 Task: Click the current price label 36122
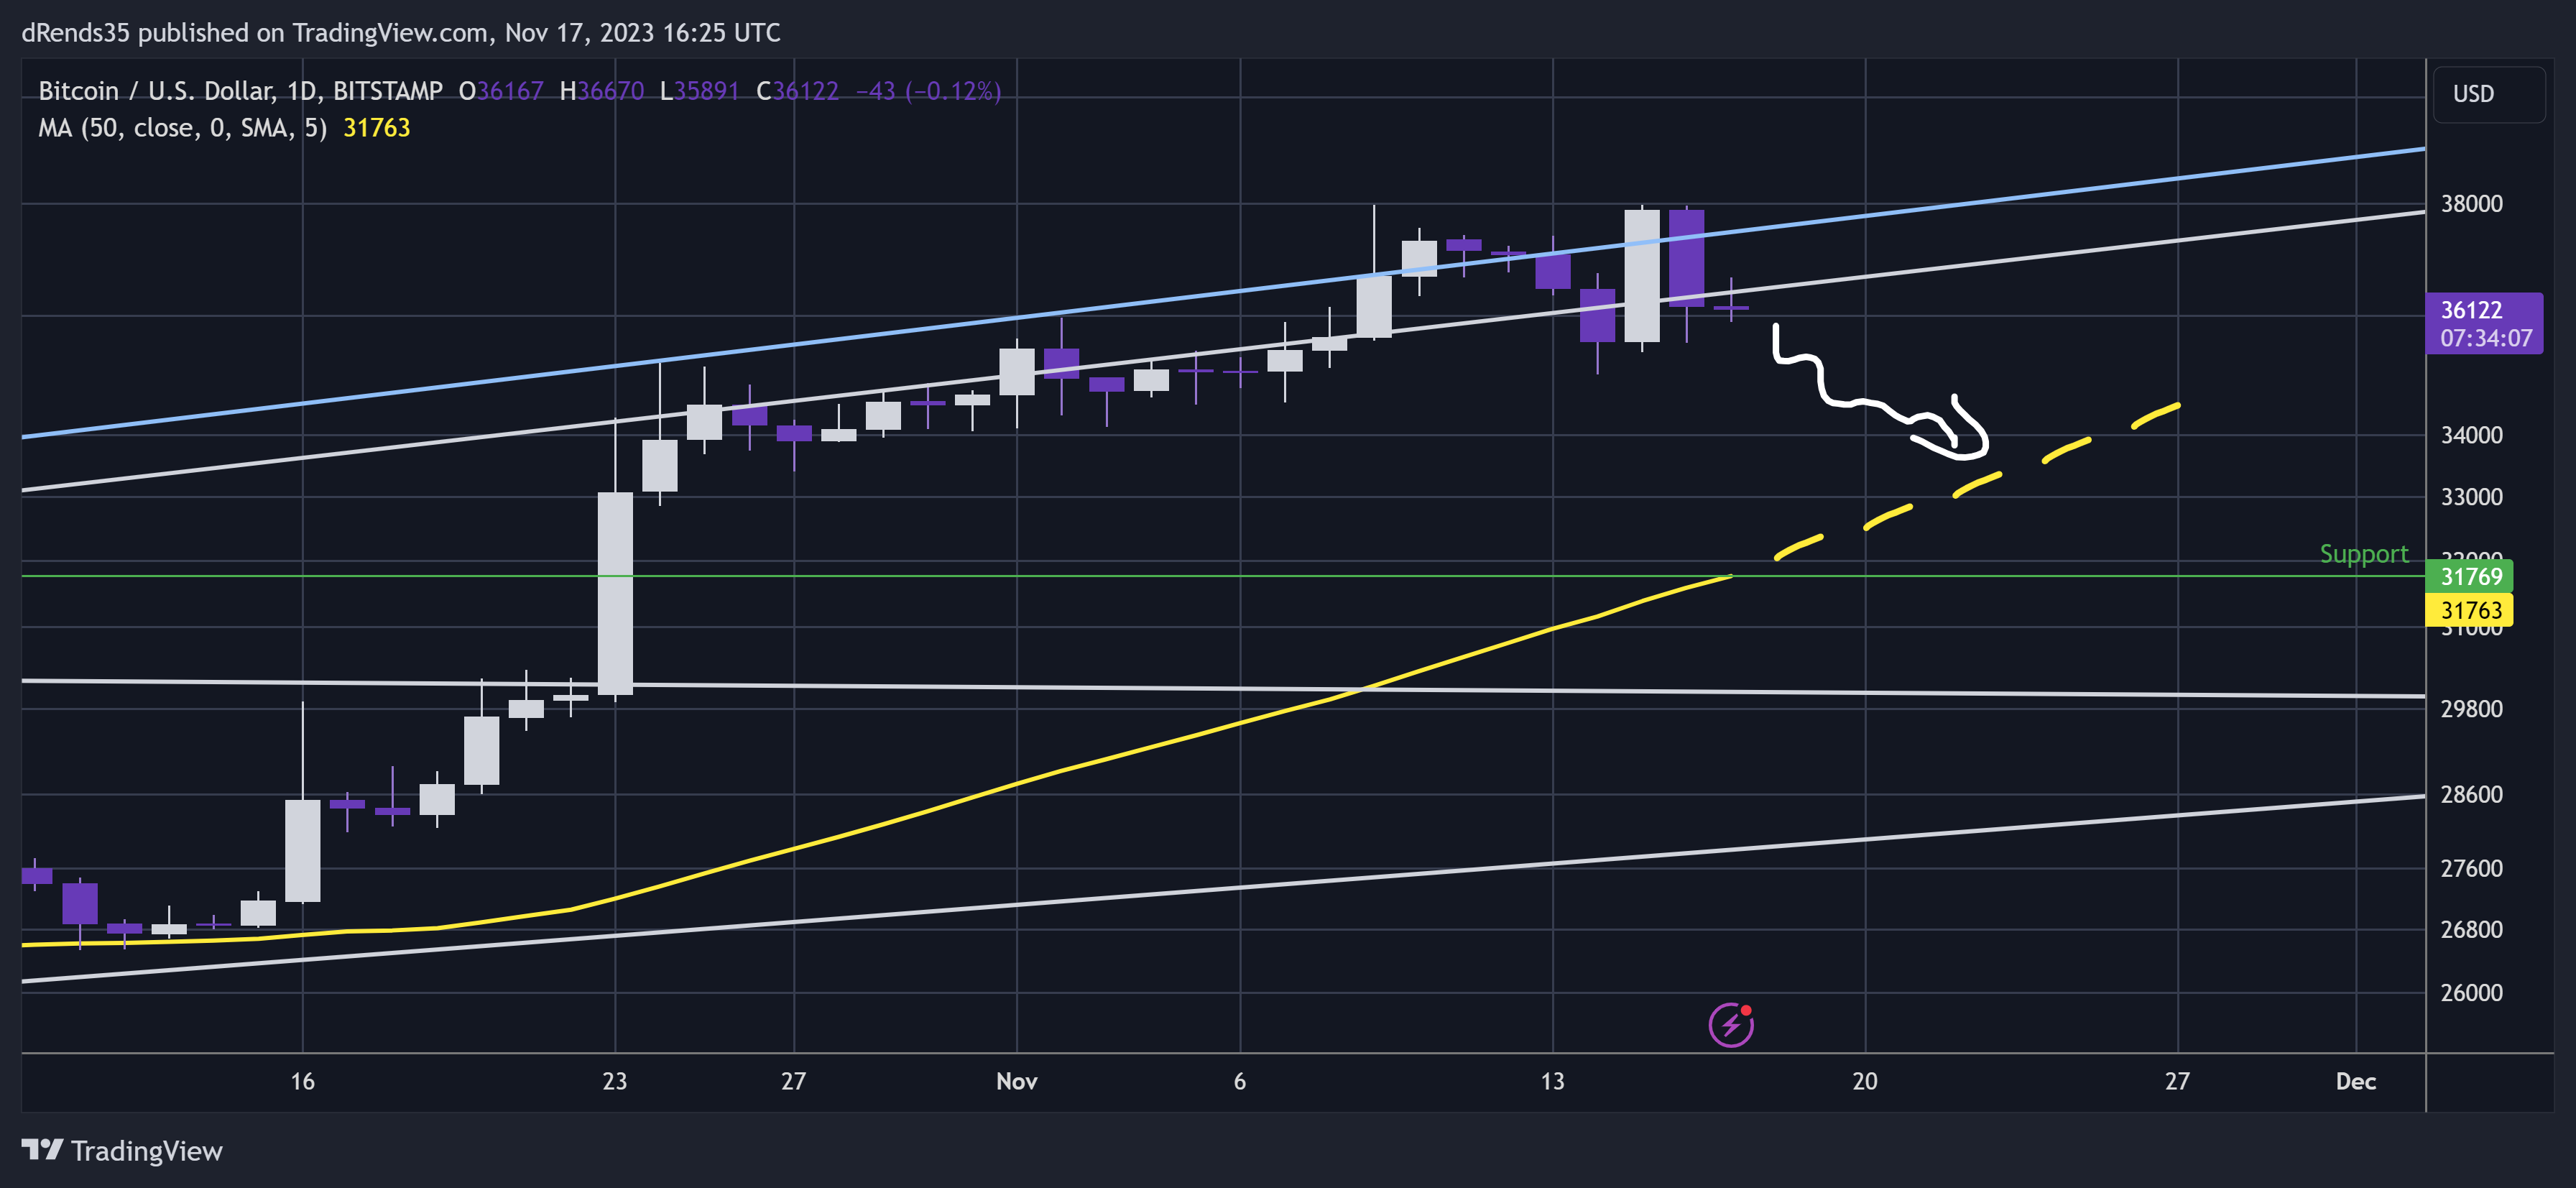2484,323
